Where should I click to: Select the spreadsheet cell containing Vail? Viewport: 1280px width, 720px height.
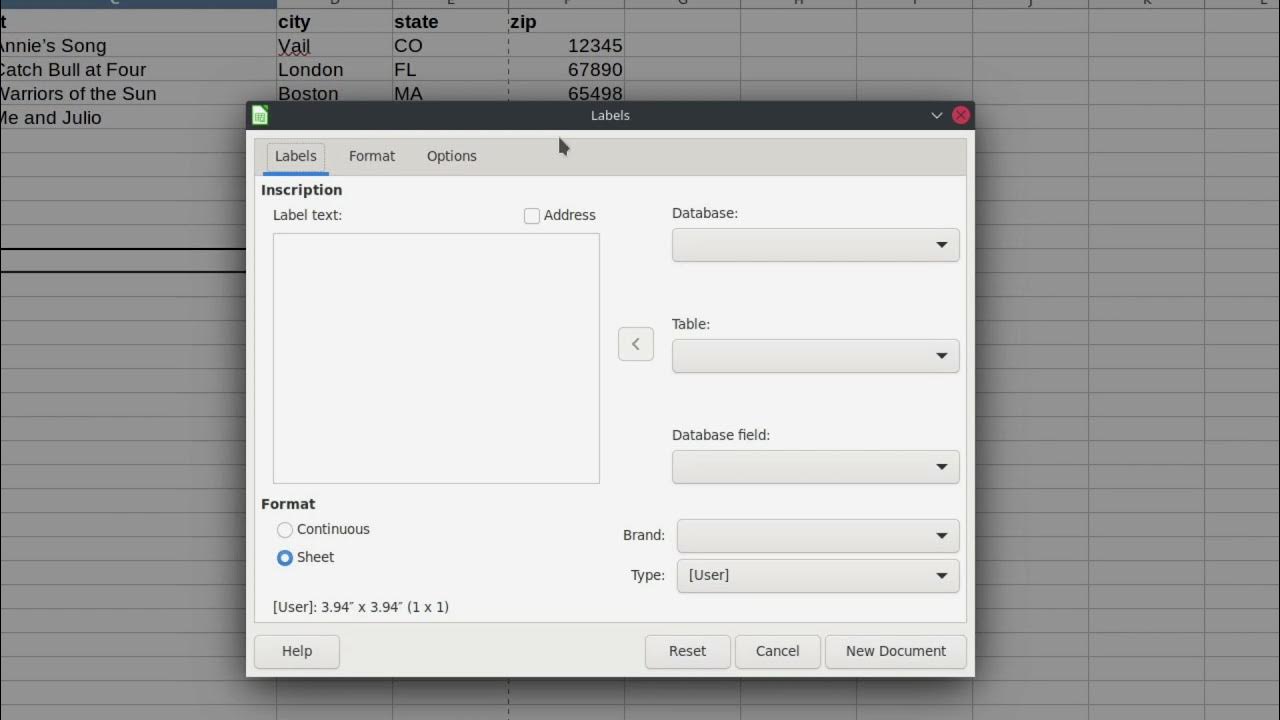pyautogui.click(x=334, y=46)
